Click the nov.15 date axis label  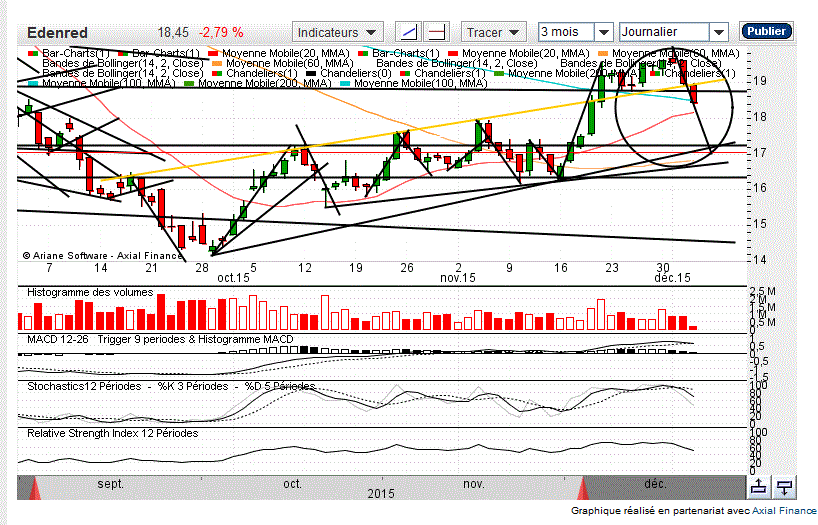click(x=458, y=278)
